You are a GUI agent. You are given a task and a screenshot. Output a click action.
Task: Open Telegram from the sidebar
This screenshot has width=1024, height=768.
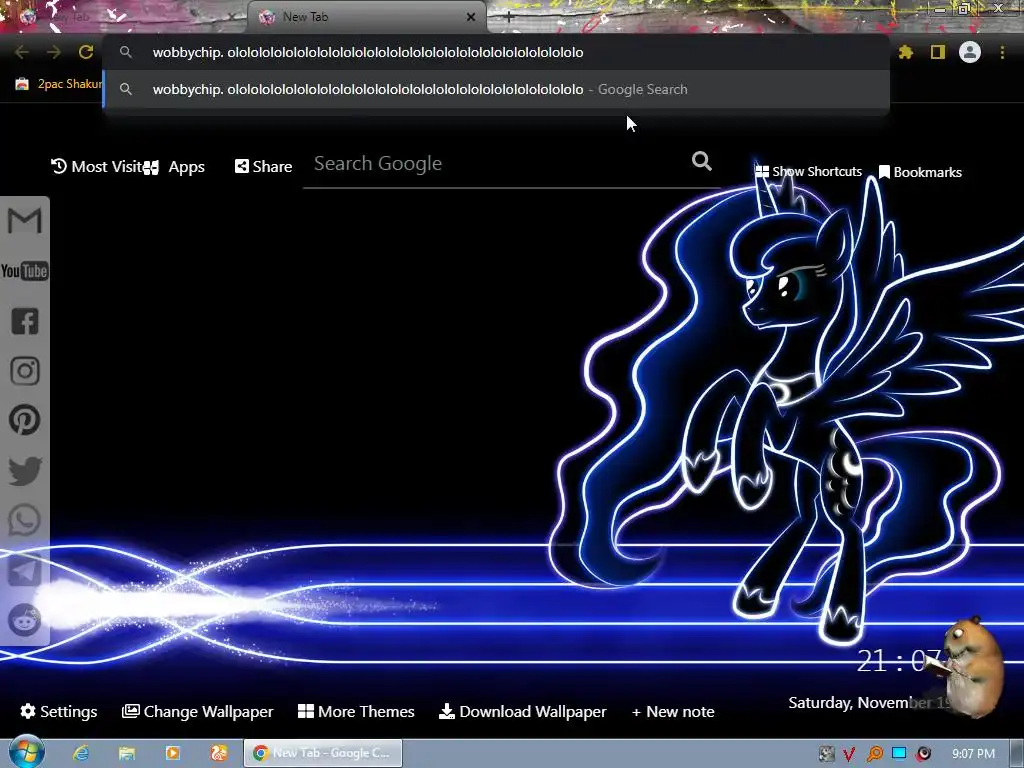click(x=25, y=571)
